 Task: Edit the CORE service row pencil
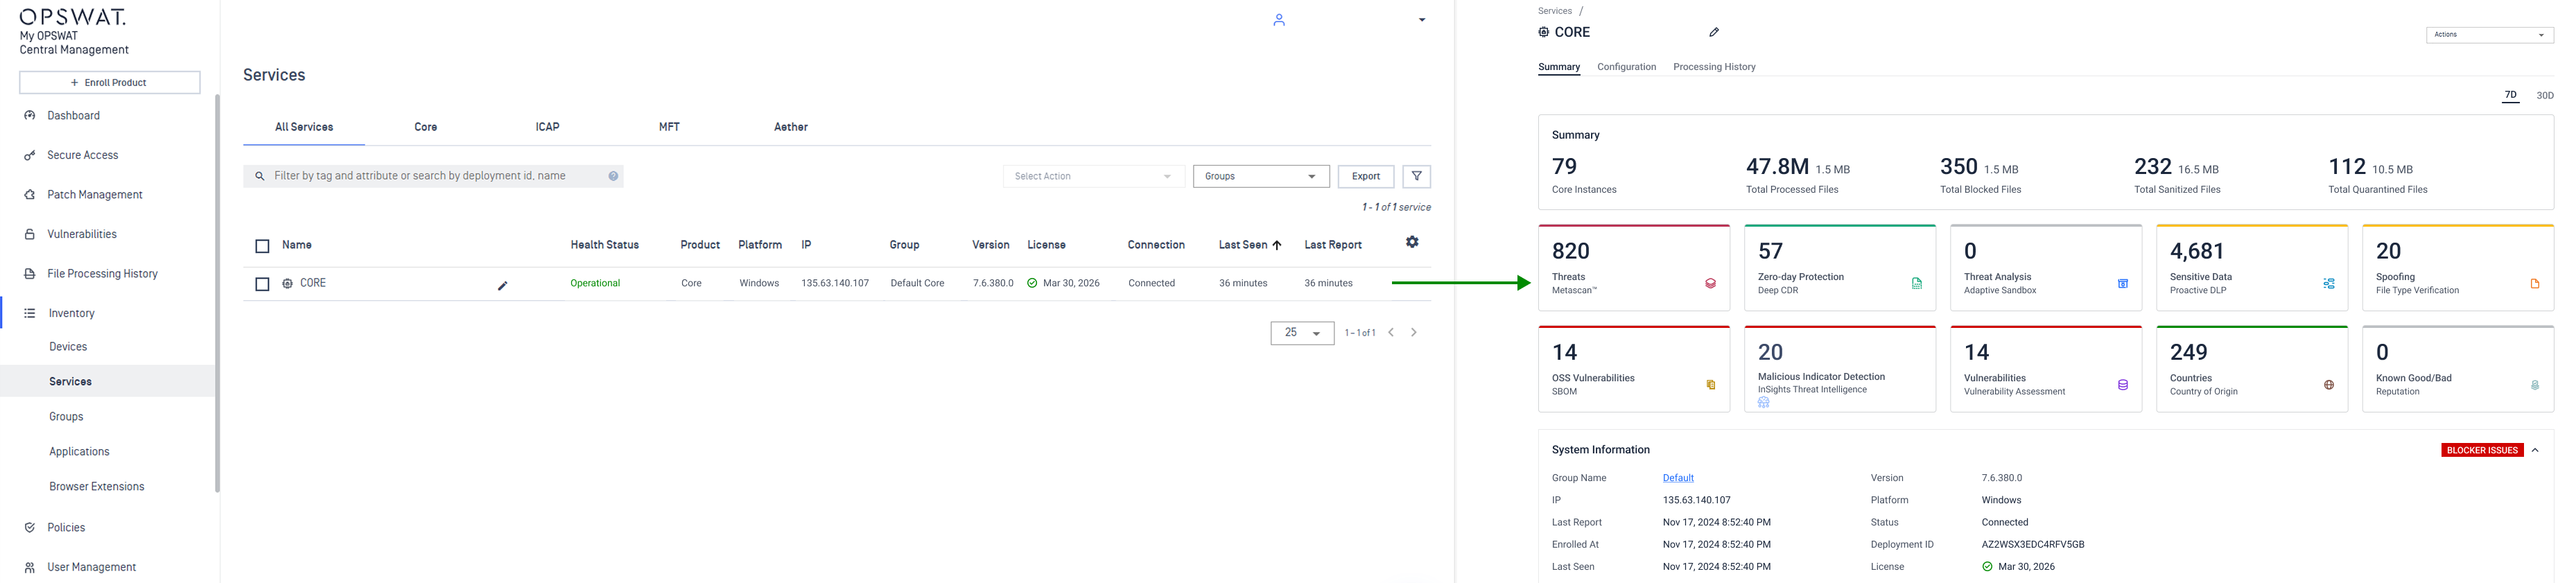click(503, 286)
